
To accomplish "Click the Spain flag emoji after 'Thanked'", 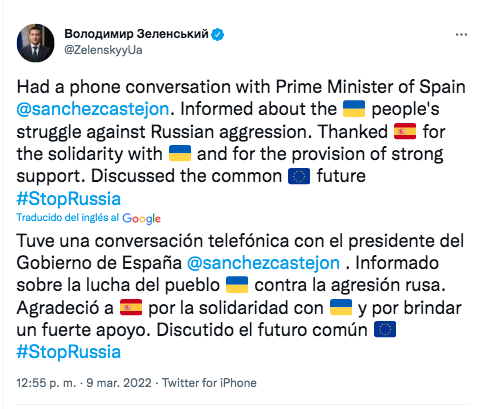I will coord(405,131).
